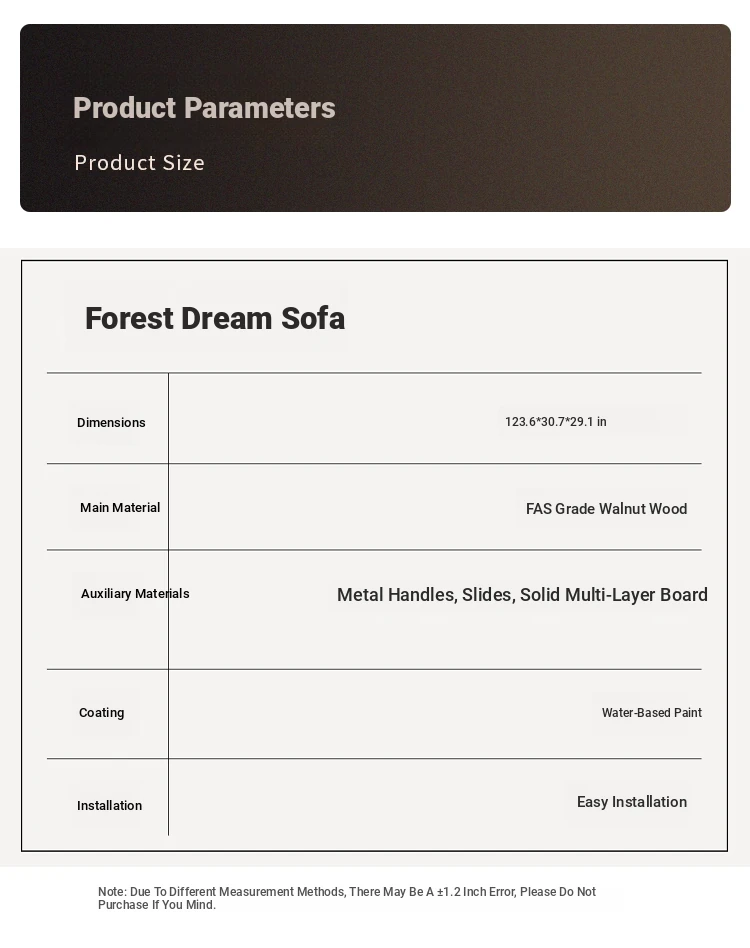Click the FAS Grade Walnut Wood text
Image resolution: width=750 pixels, height=948 pixels.
point(606,509)
